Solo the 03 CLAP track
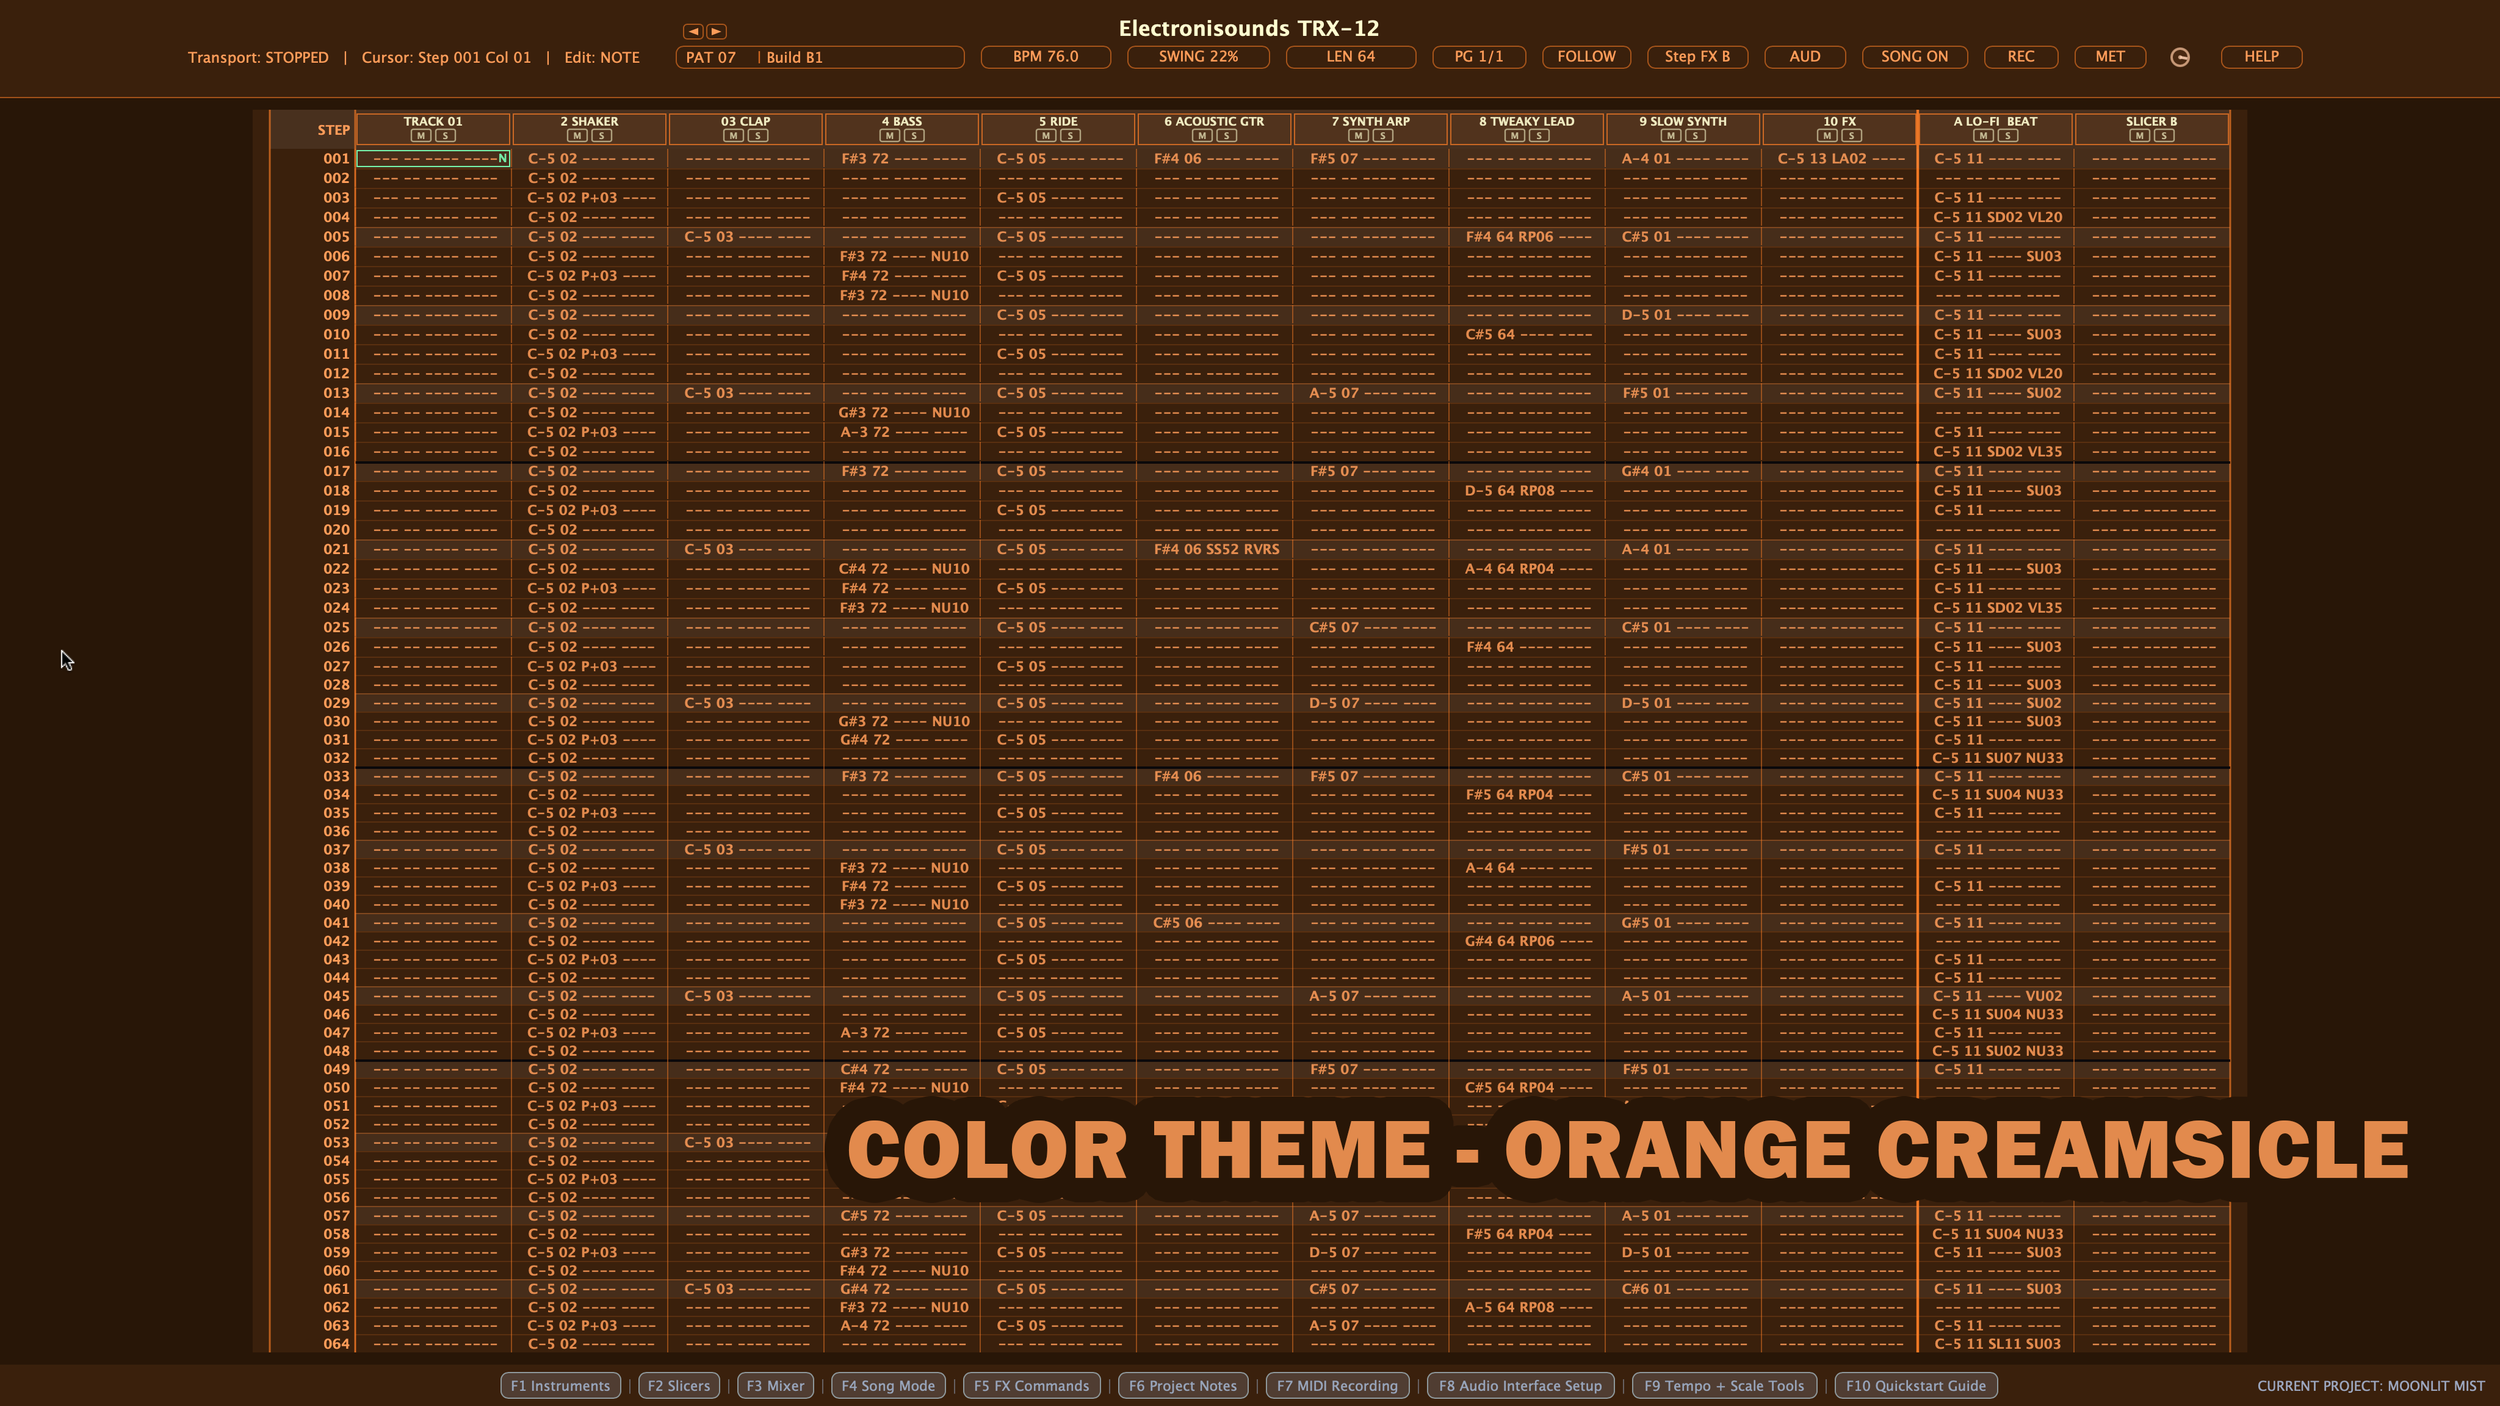The width and height of the screenshot is (2500, 1406). pos(758,136)
